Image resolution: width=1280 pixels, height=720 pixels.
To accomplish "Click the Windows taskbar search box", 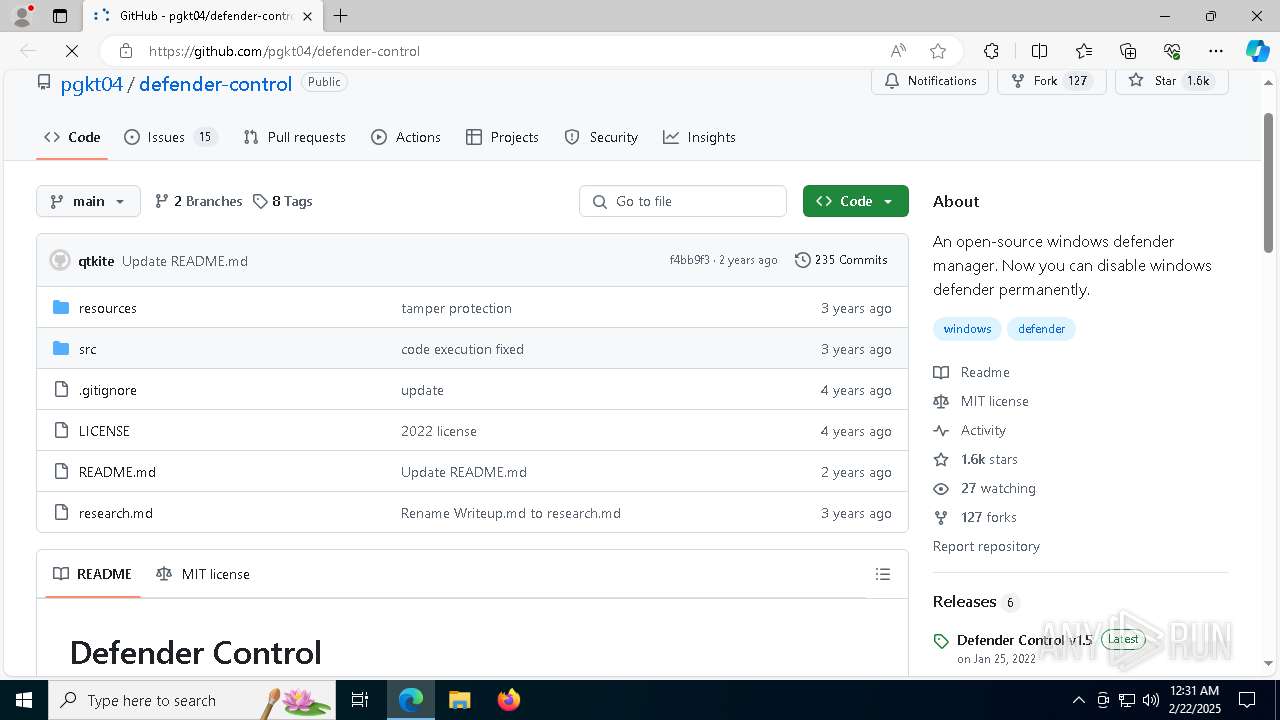I will [x=192, y=700].
